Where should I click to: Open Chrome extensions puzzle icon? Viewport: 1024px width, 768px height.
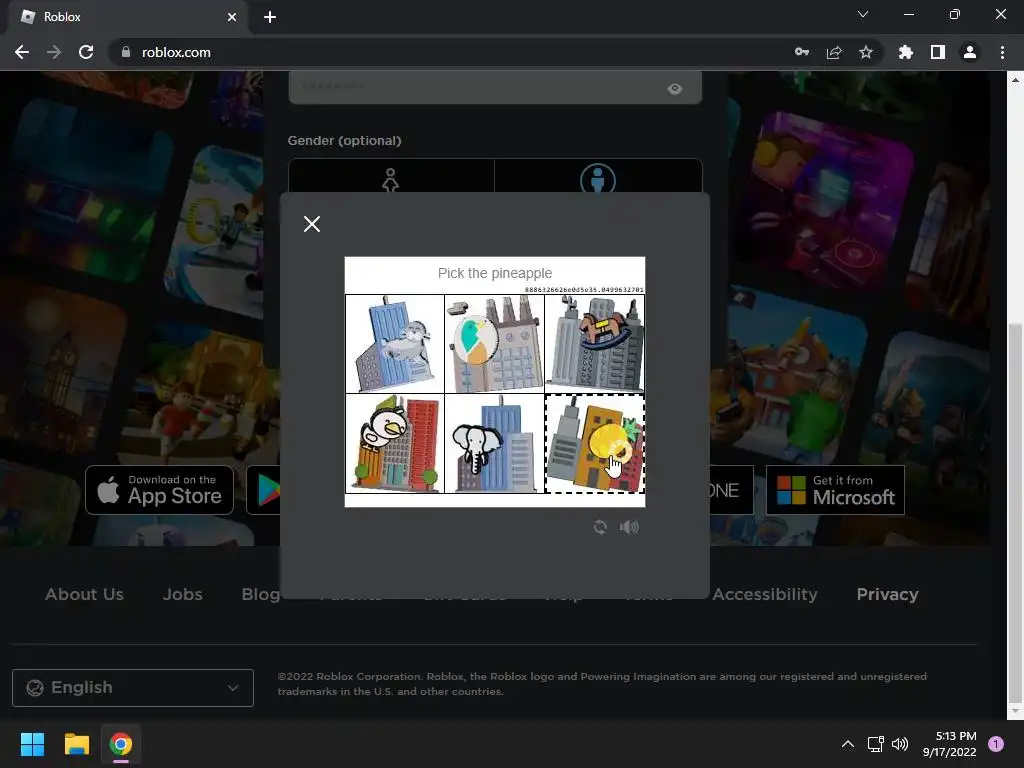(906, 52)
